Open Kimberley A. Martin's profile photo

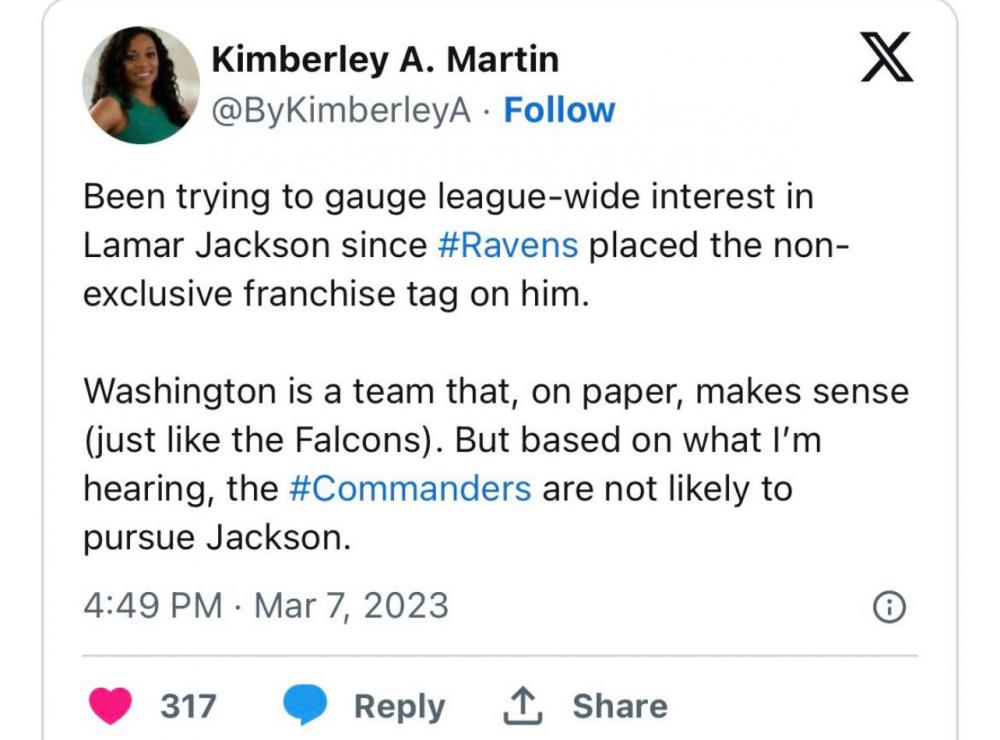click(141, 85)
